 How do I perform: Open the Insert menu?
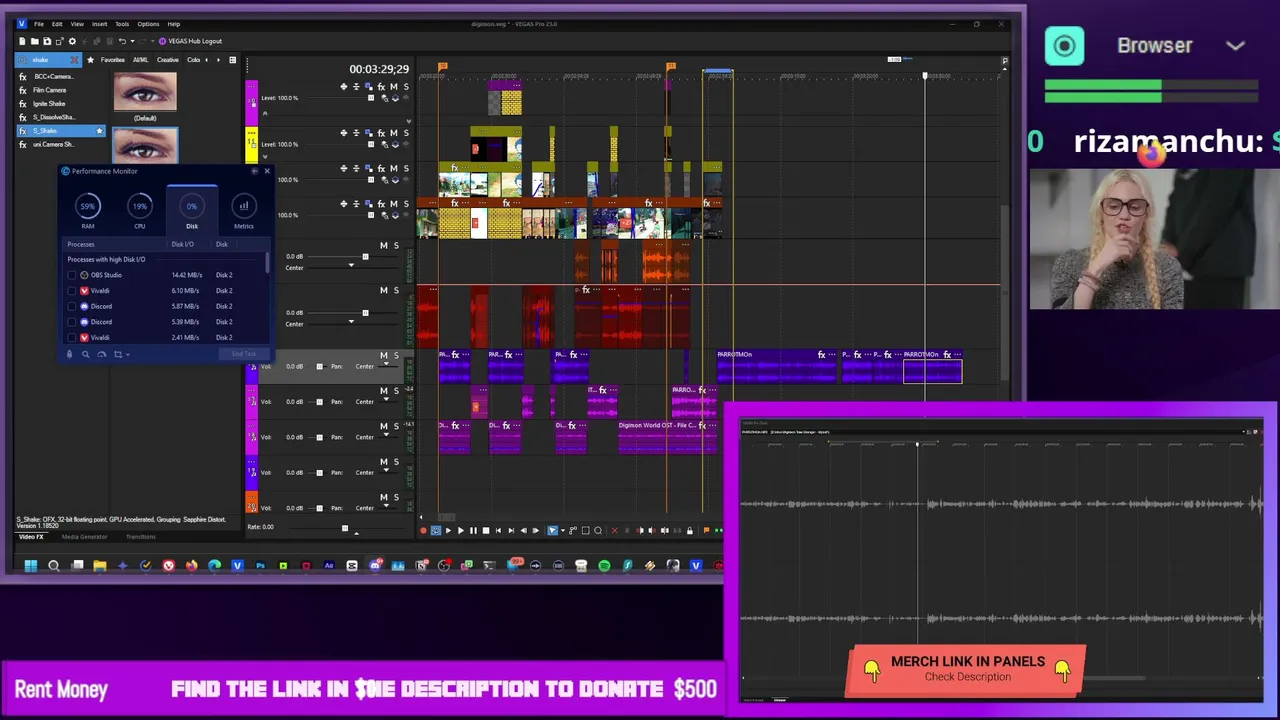point(100,24)
